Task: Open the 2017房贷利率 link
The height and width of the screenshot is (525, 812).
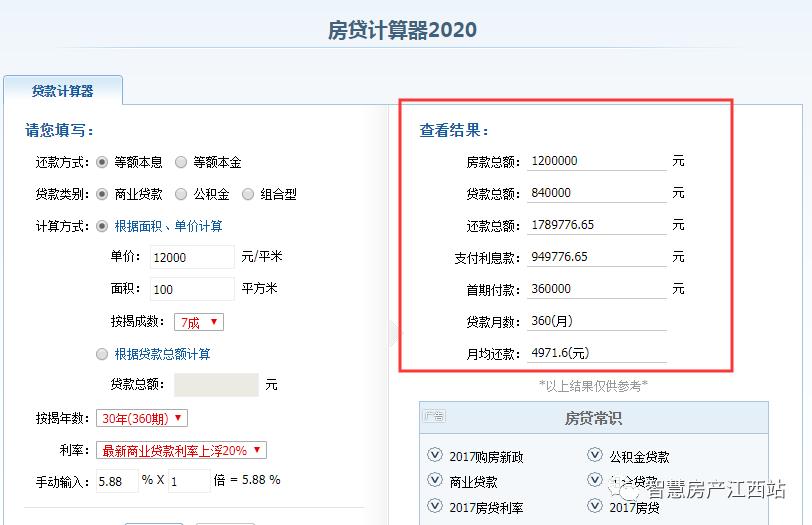Action: pos(486,508)
